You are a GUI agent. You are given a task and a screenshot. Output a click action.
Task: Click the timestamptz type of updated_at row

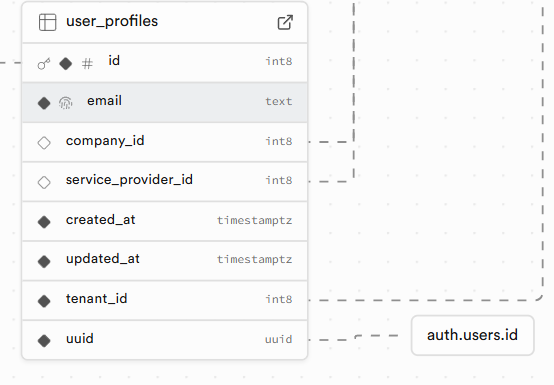click(x=254, y=259)
